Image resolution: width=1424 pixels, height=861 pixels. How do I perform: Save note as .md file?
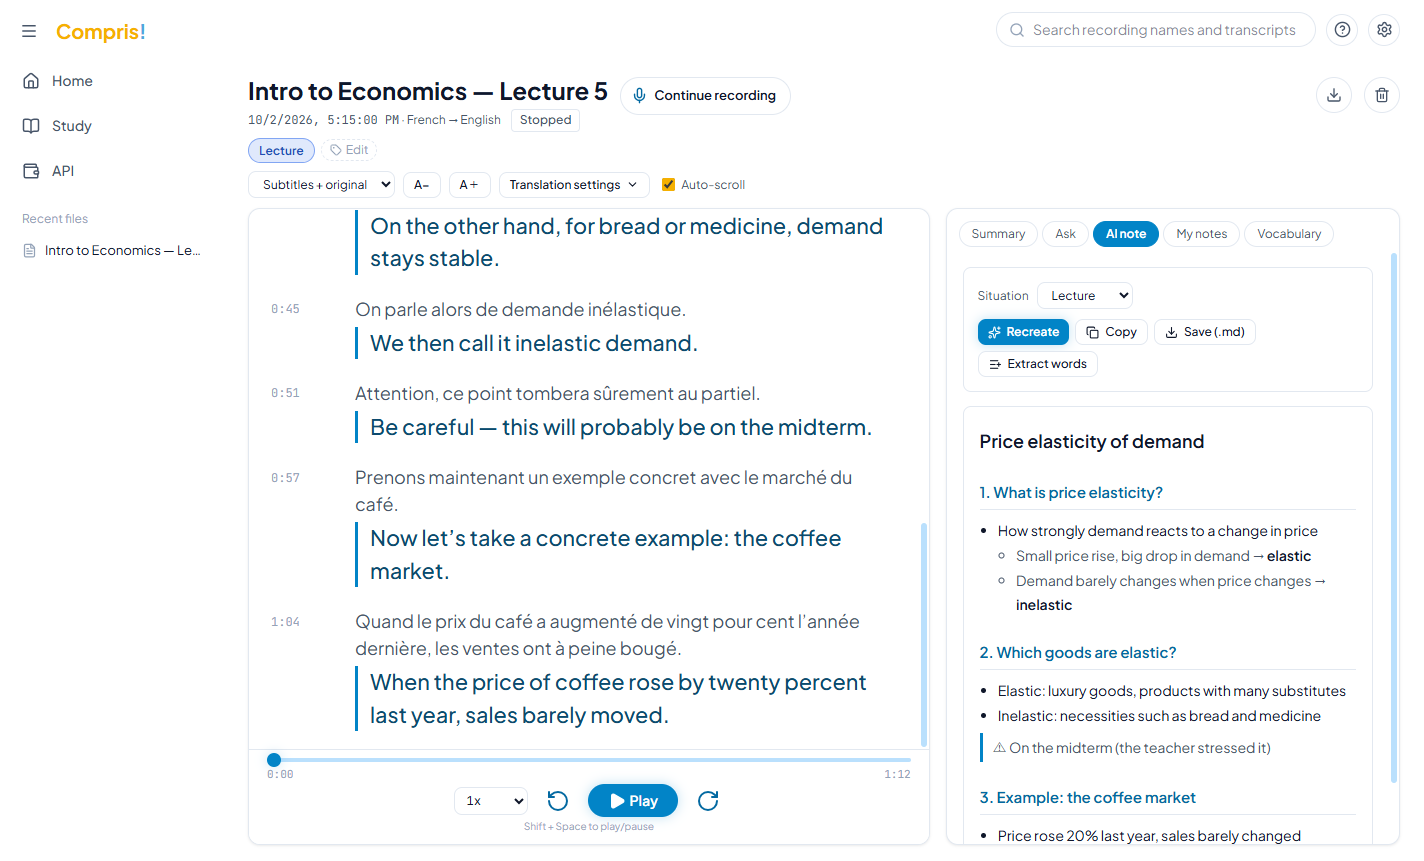click(1205, 332)
